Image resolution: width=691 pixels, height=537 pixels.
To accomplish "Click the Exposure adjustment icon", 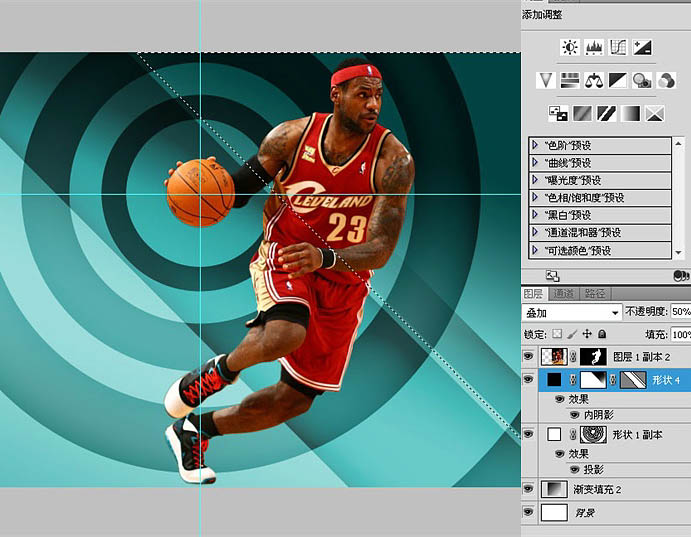I will pos(642,47).
